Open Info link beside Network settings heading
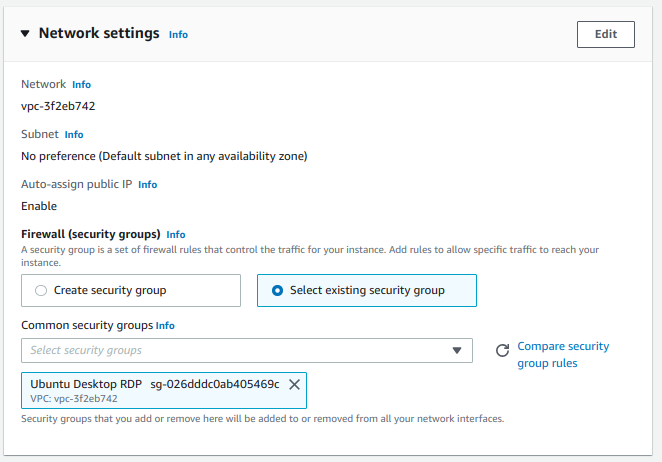The height and width of the screenshot is (462, 662). pyautogui.click(x=178, y=35)
